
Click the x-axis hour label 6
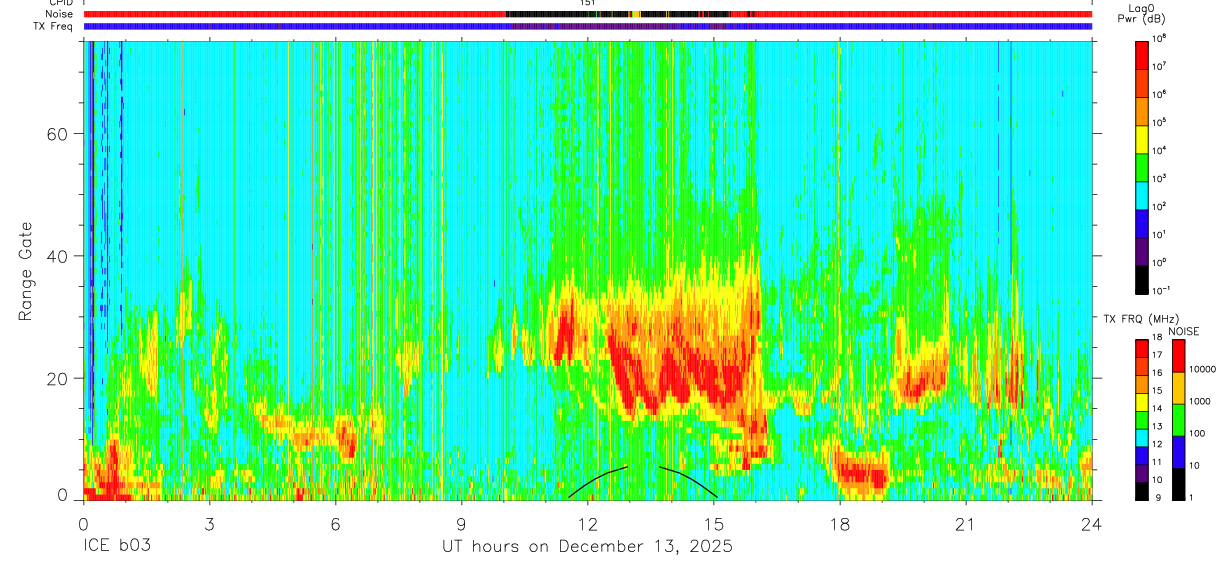point(335,523)
